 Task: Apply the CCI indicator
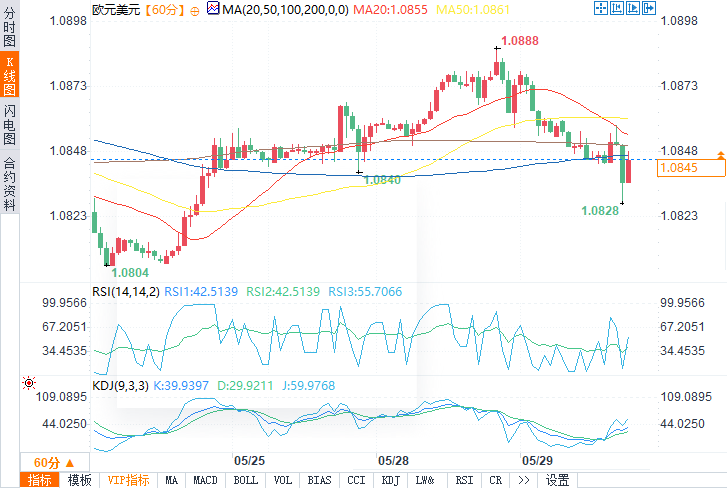point(356,480)
